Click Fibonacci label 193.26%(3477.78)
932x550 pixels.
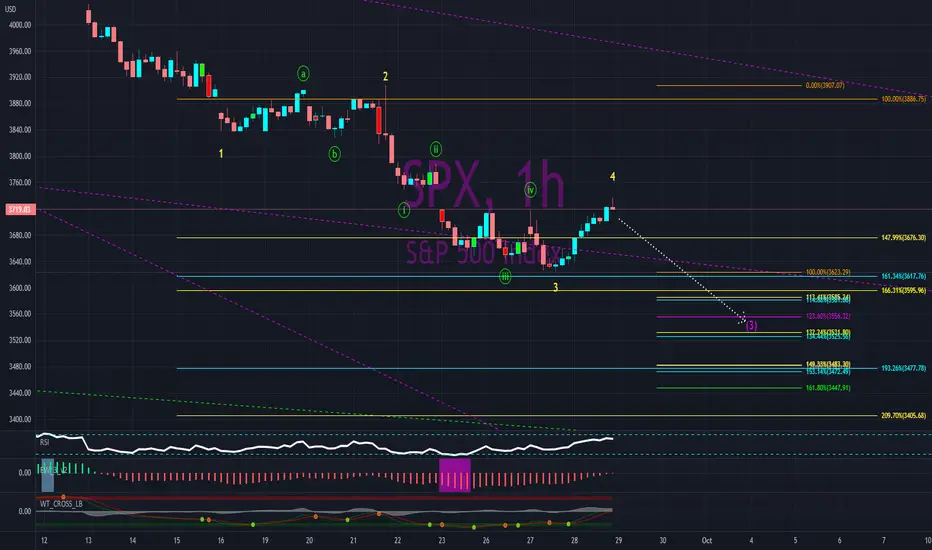(903, 369)
